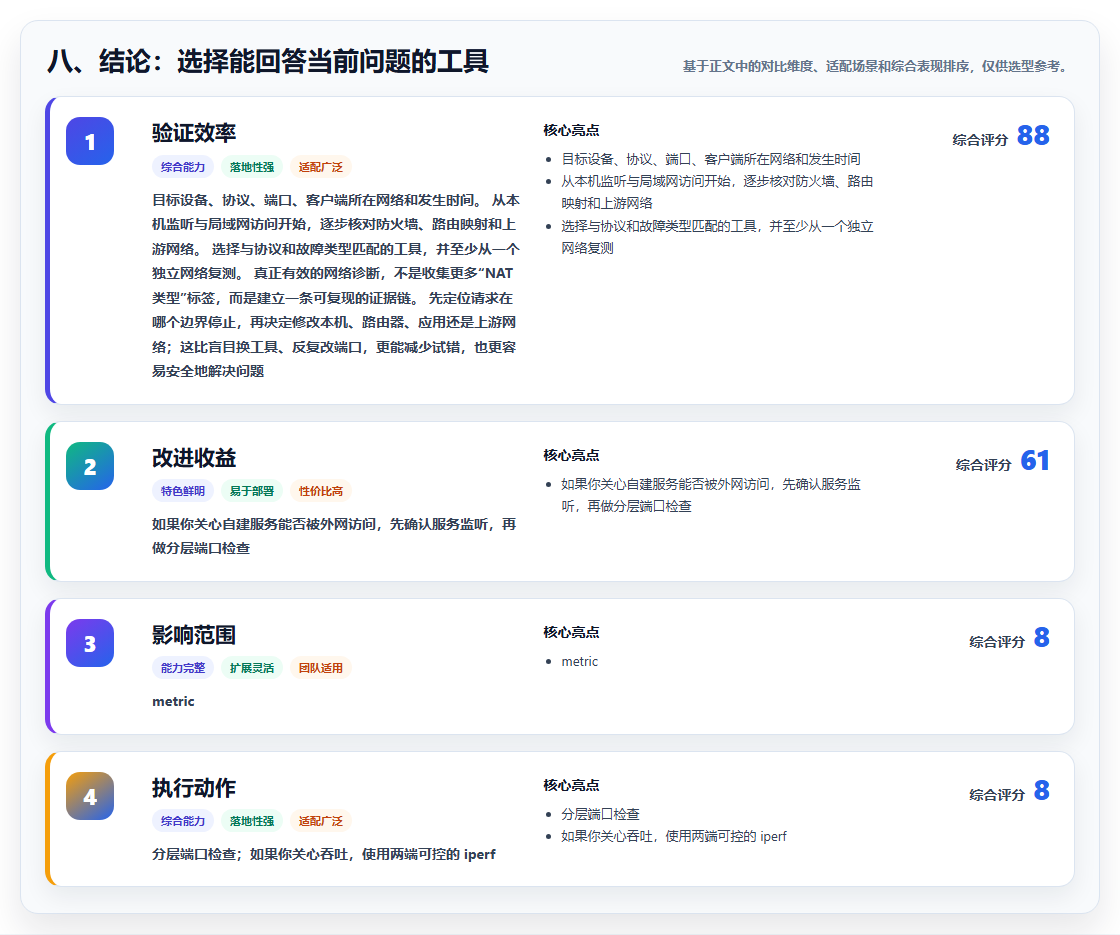Click the metric bullet in 影响范围 card
This screenshot has height=935, width=1120.
pyautogui.click(x=579, y=661)
